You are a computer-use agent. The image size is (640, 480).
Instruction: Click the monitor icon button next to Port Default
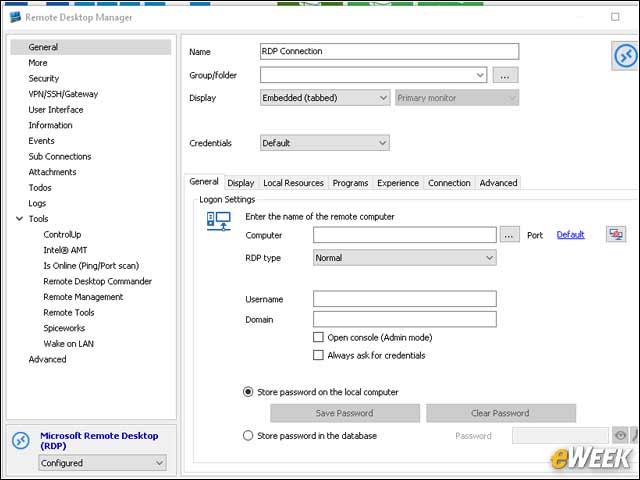tap(616, 234)
